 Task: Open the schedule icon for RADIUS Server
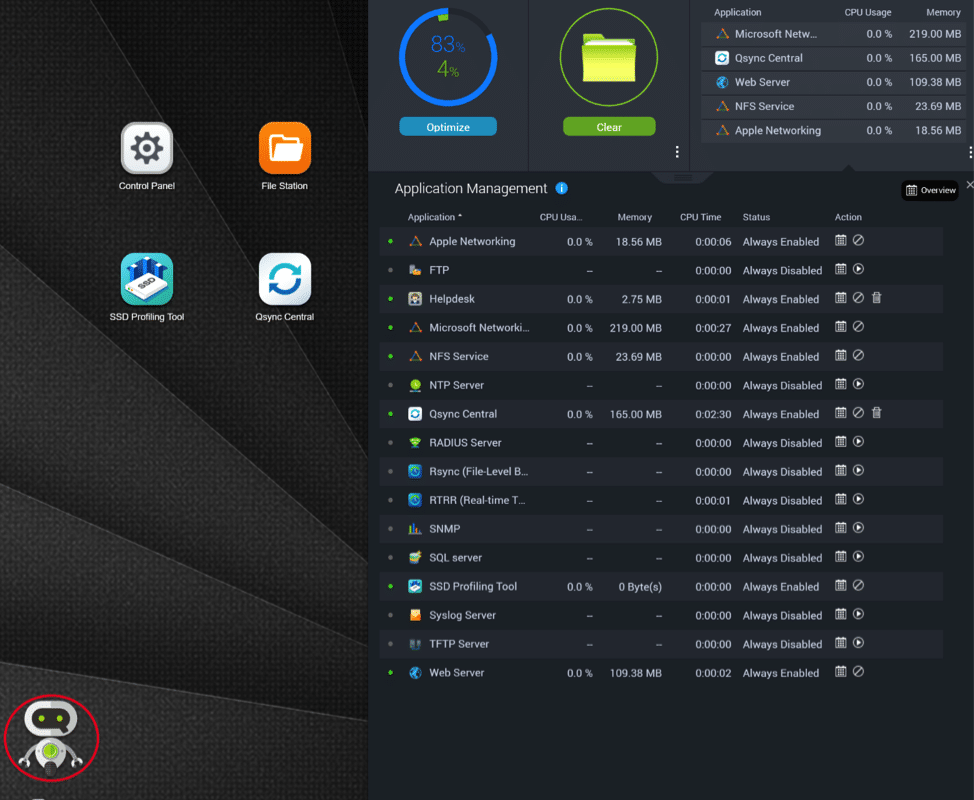click(840, 442)
